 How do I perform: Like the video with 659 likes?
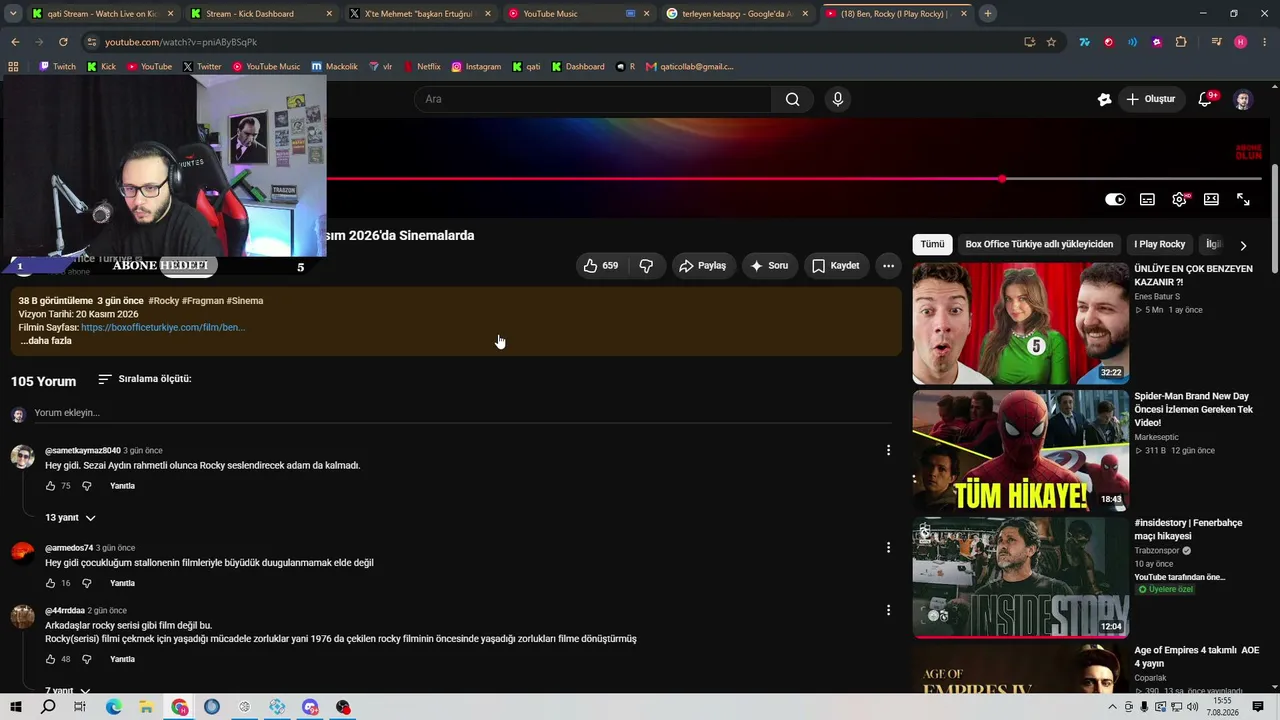[x=601, y=266]
